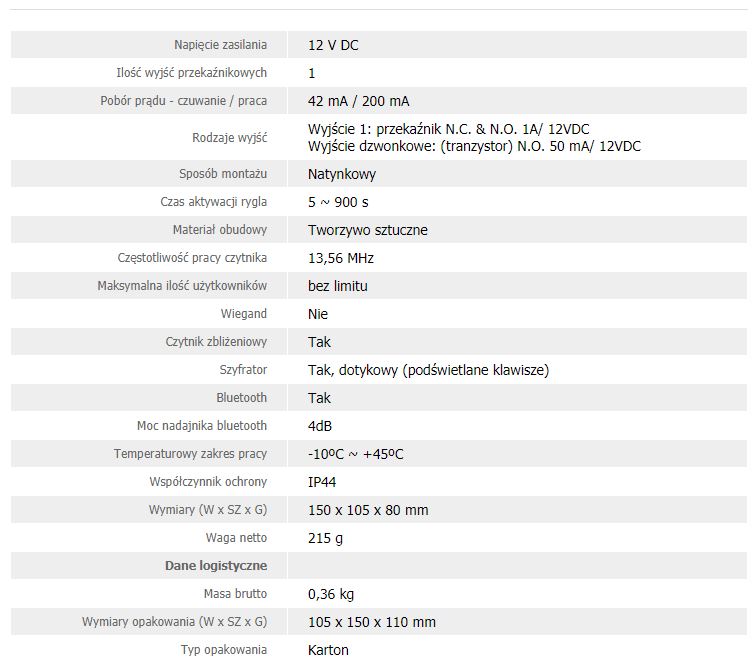Select the IP44 protection rating value
This screenshot has height=671, width=754.
[x=322, y=482]
